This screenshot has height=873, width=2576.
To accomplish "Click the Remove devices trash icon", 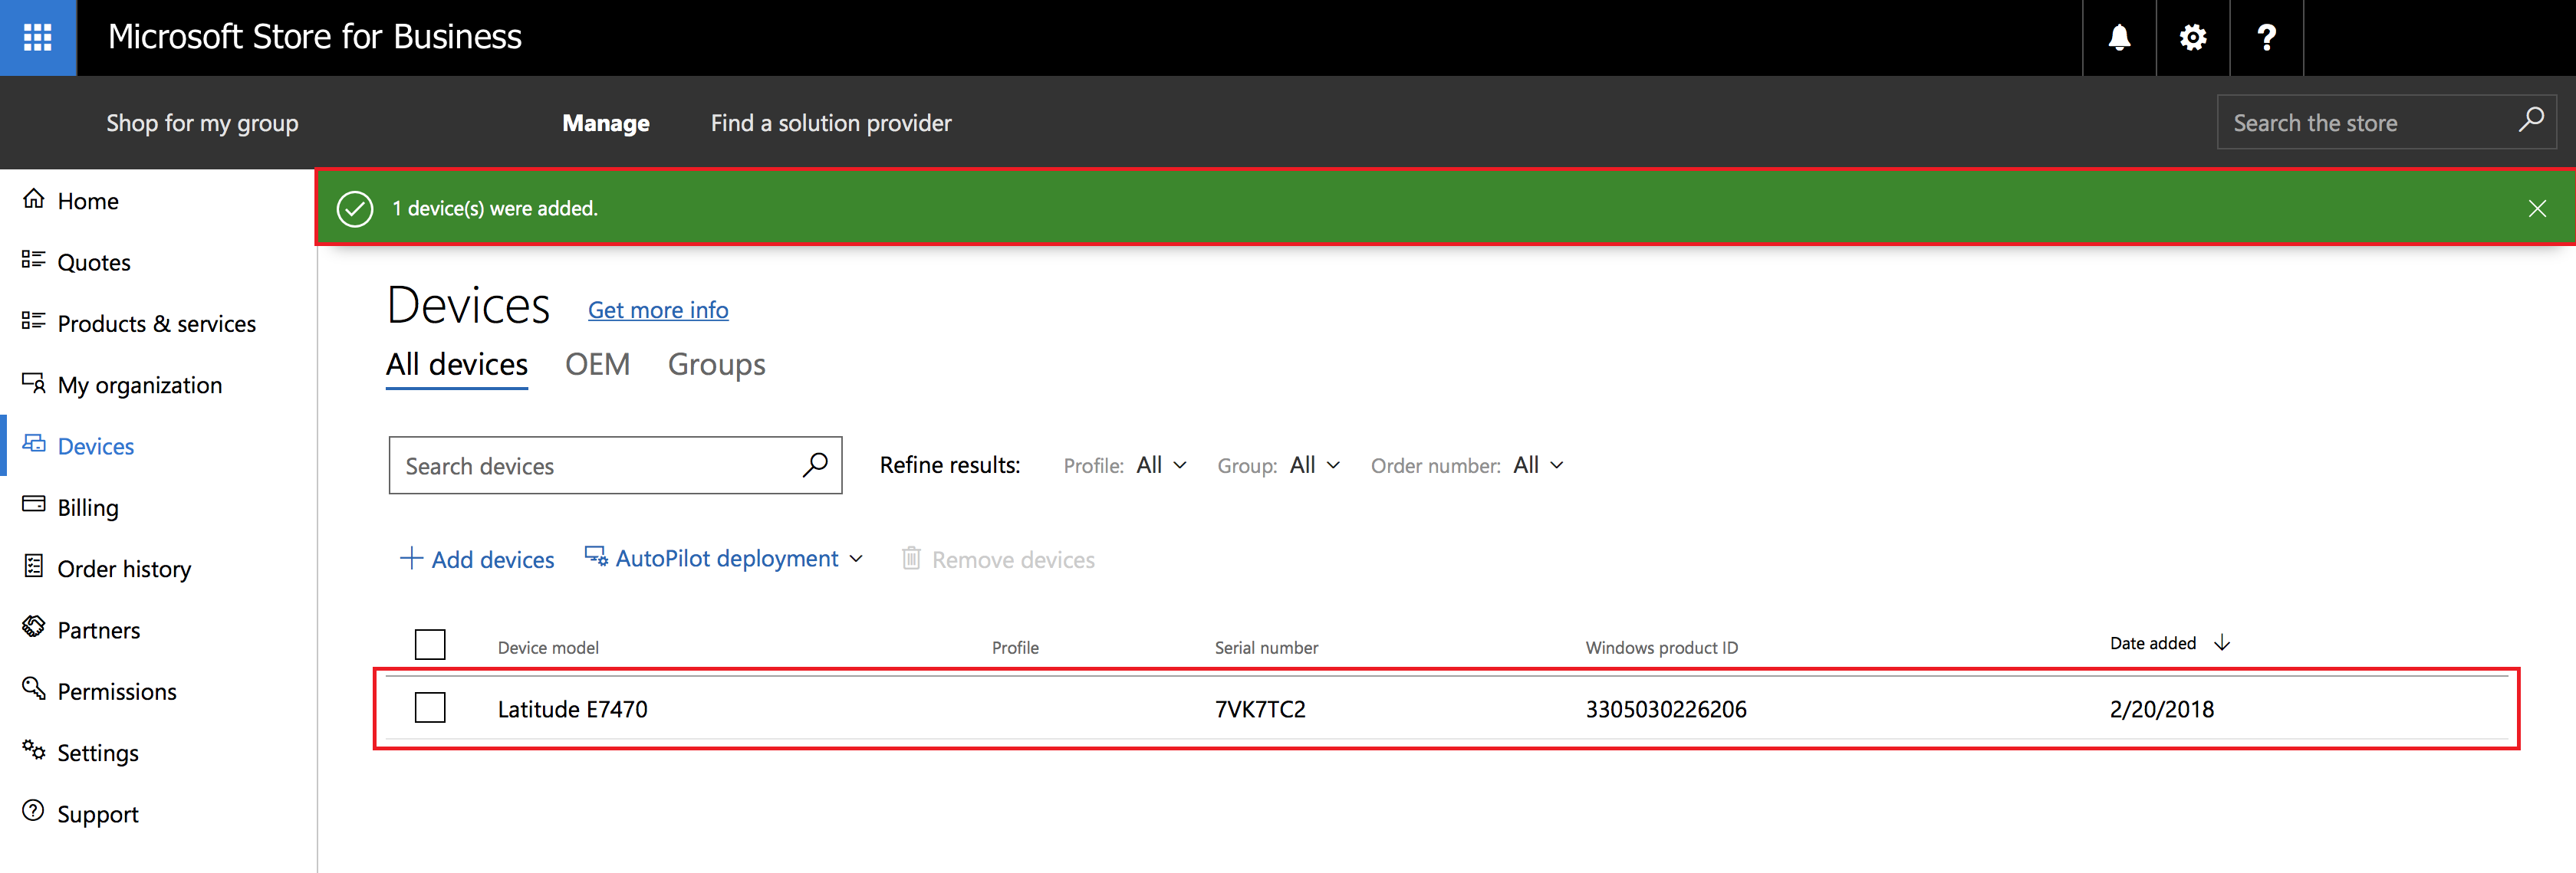I will [x=911, y=558].
